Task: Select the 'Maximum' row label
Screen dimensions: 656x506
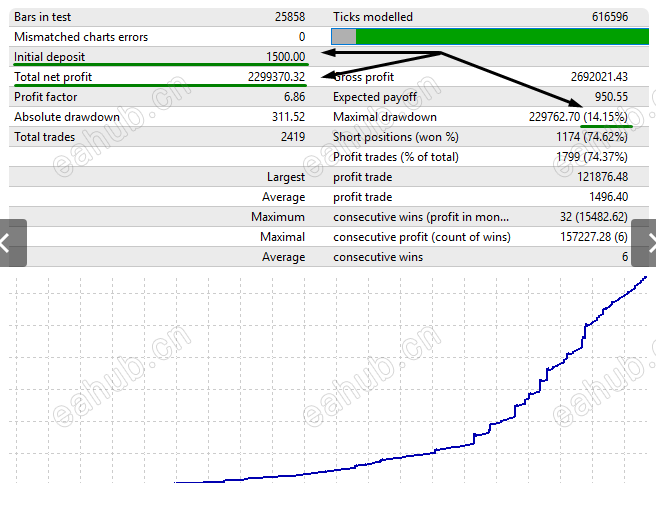Action: click(x=278, y=217)
